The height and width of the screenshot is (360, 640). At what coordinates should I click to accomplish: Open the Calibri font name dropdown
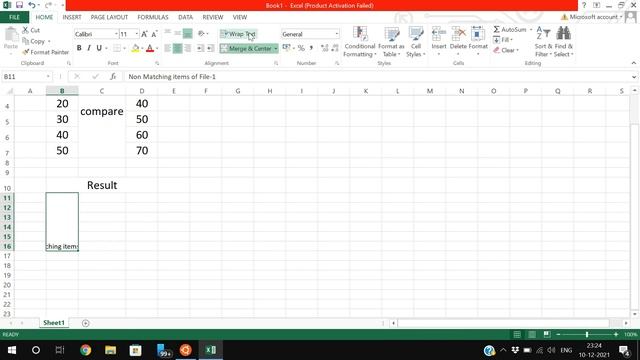pos(116,34)
